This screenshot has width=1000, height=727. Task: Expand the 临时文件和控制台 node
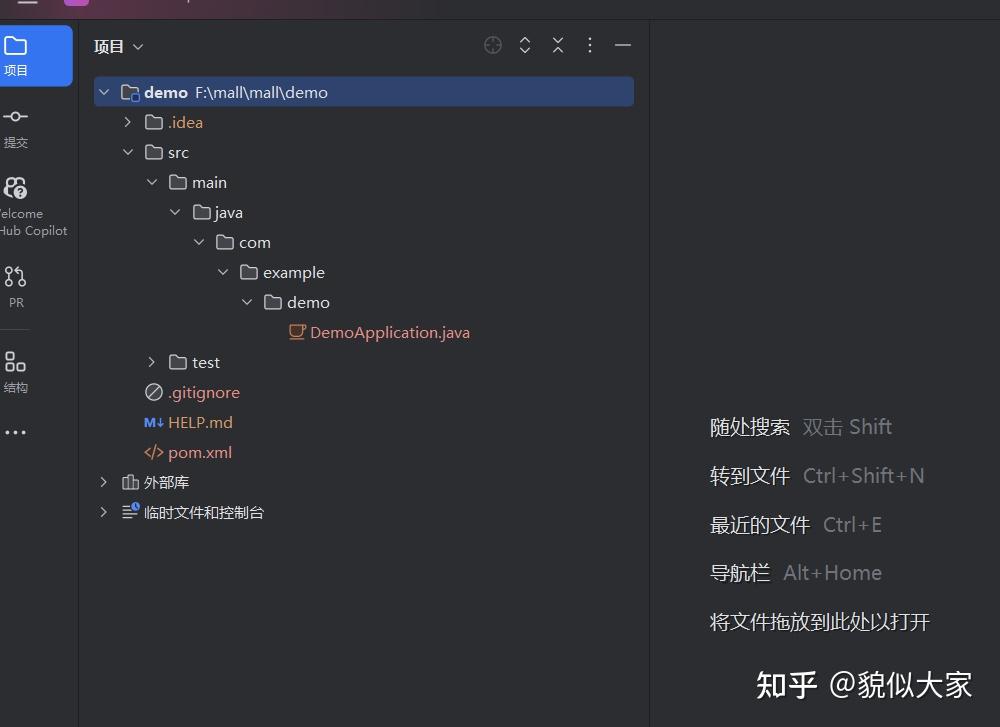pos(103,511)
